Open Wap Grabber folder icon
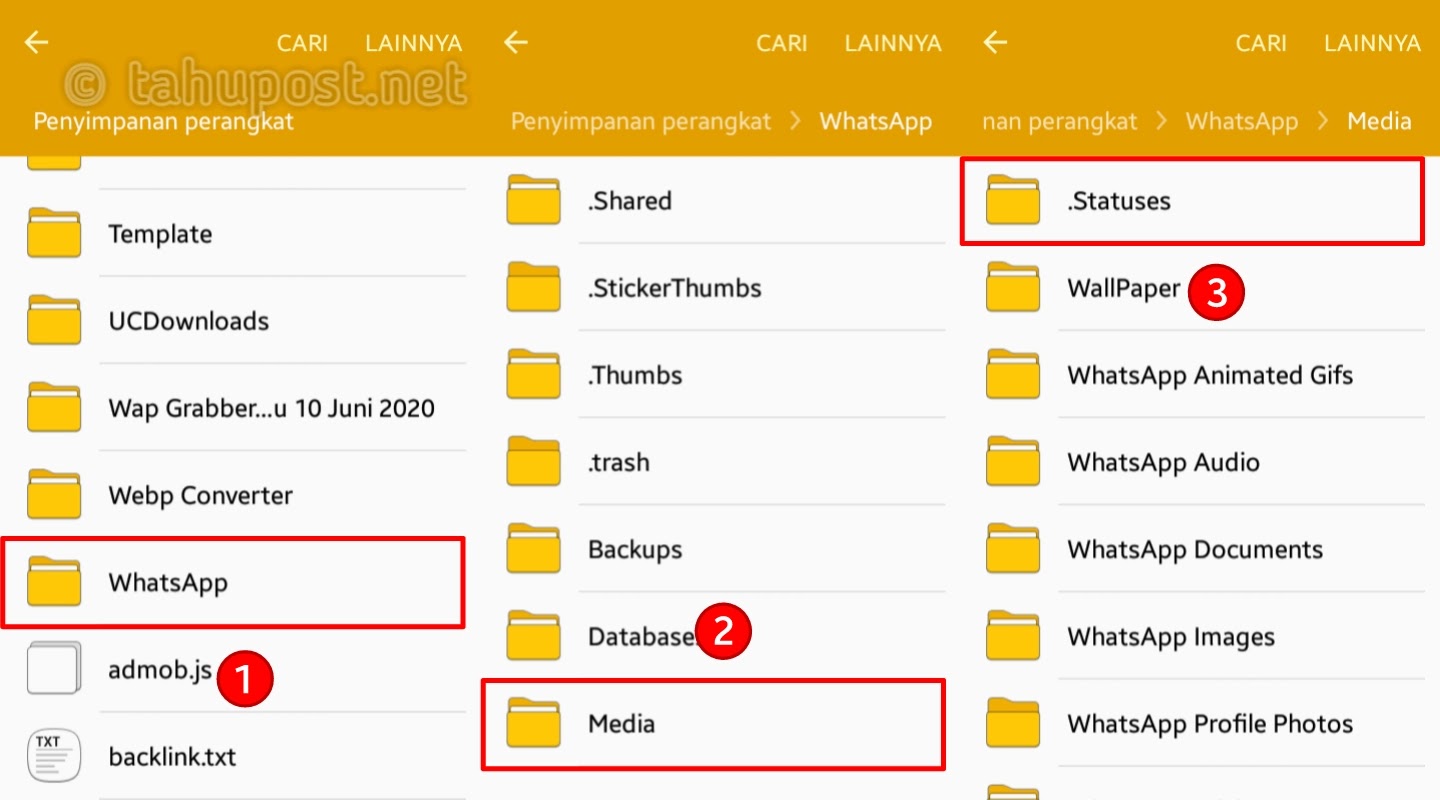Screen dimensions: 1440x800 point(54,407)
